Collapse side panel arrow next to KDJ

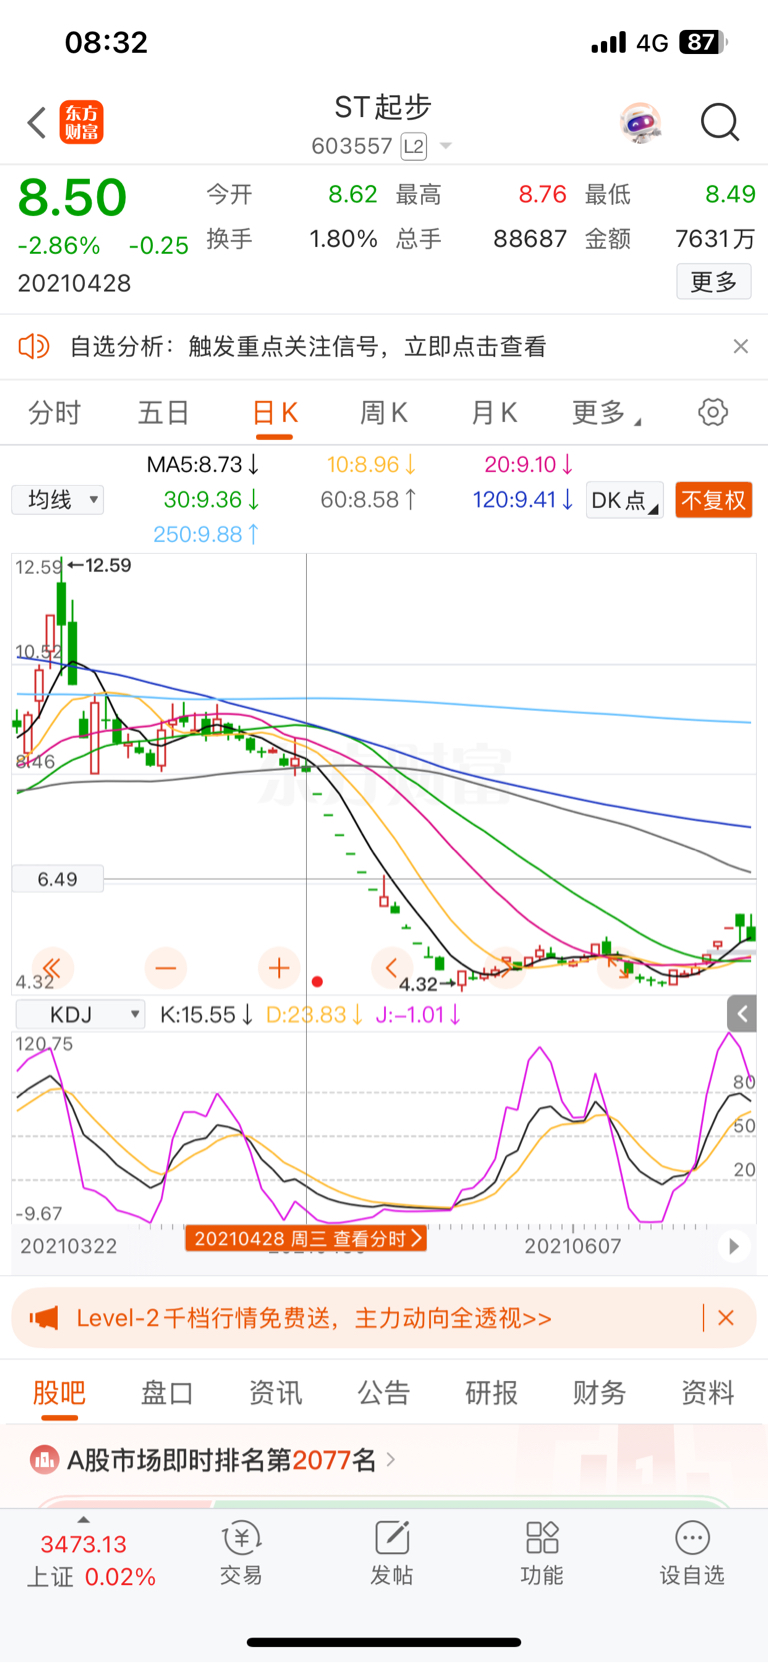point(742,1014)
